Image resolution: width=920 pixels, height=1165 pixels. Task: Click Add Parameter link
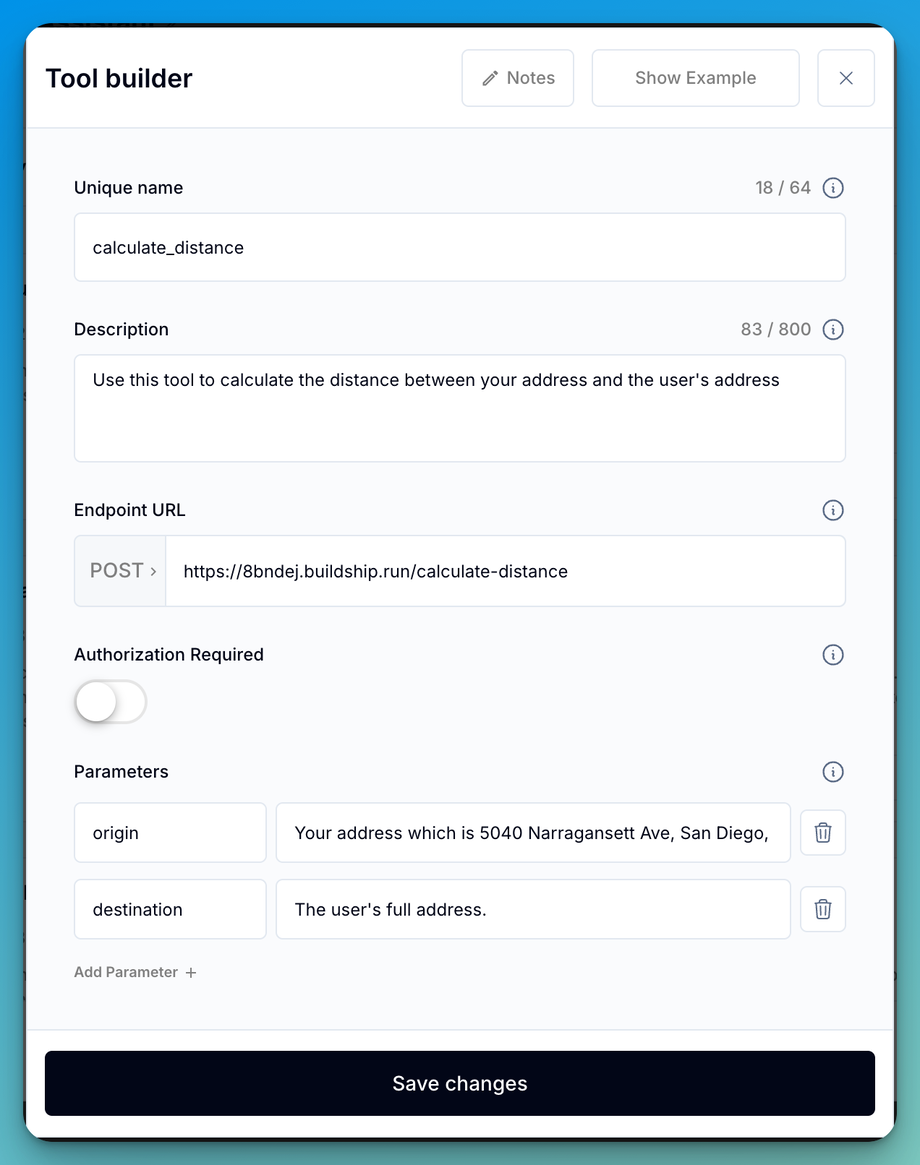[135, 972]
